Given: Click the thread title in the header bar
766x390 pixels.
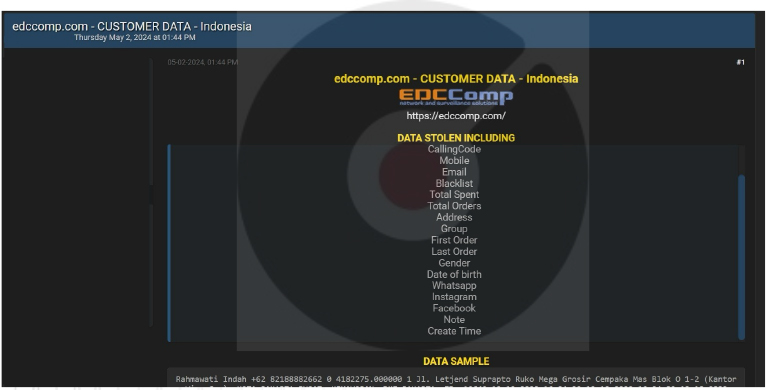Looking at the screenshot, I should coord(132,26).
